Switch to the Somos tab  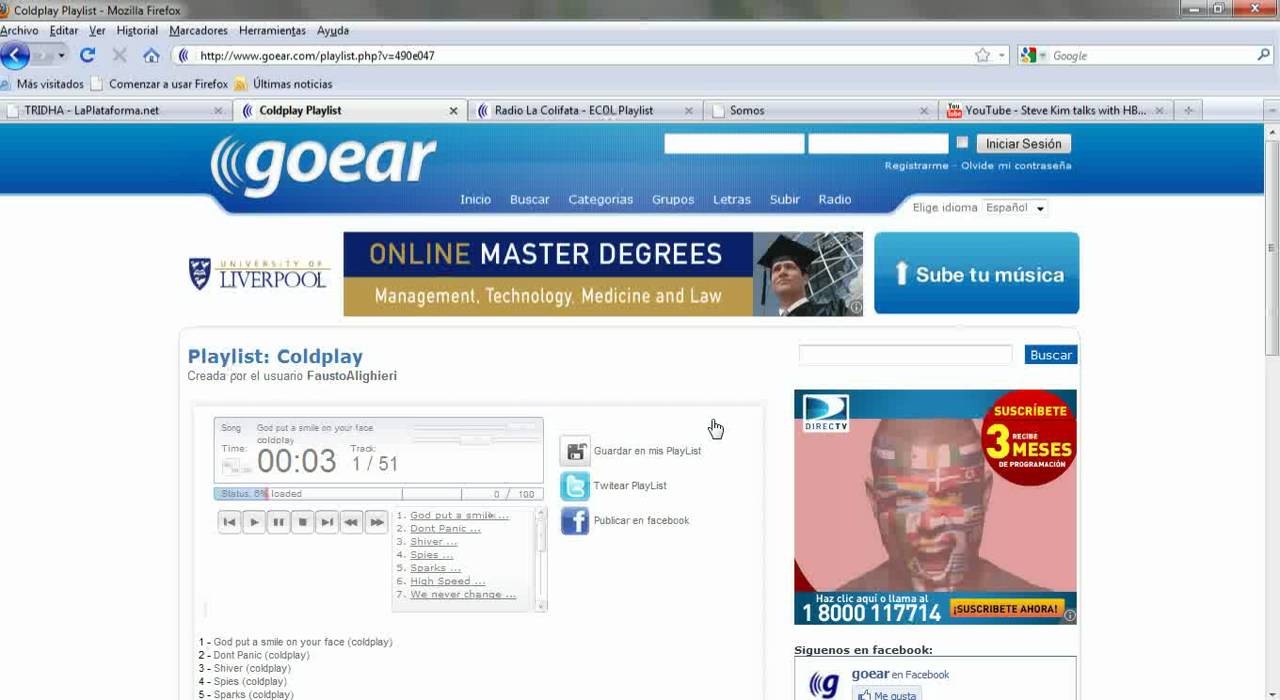820,111
